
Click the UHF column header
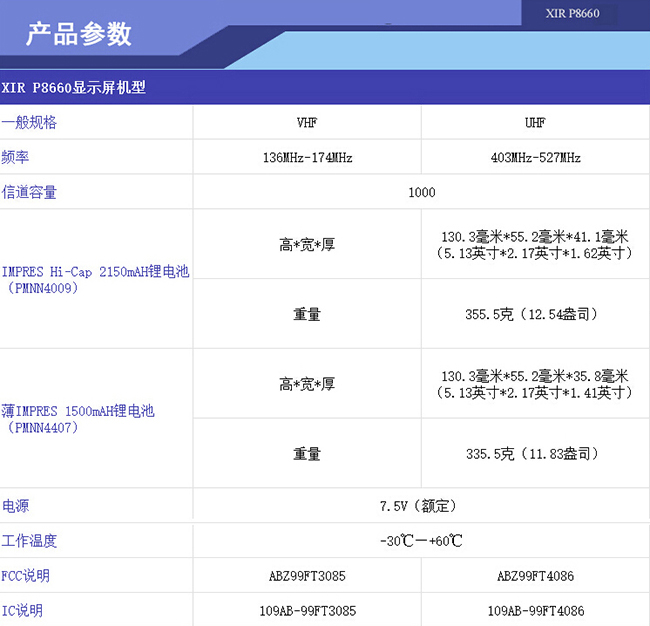point(535,123)
